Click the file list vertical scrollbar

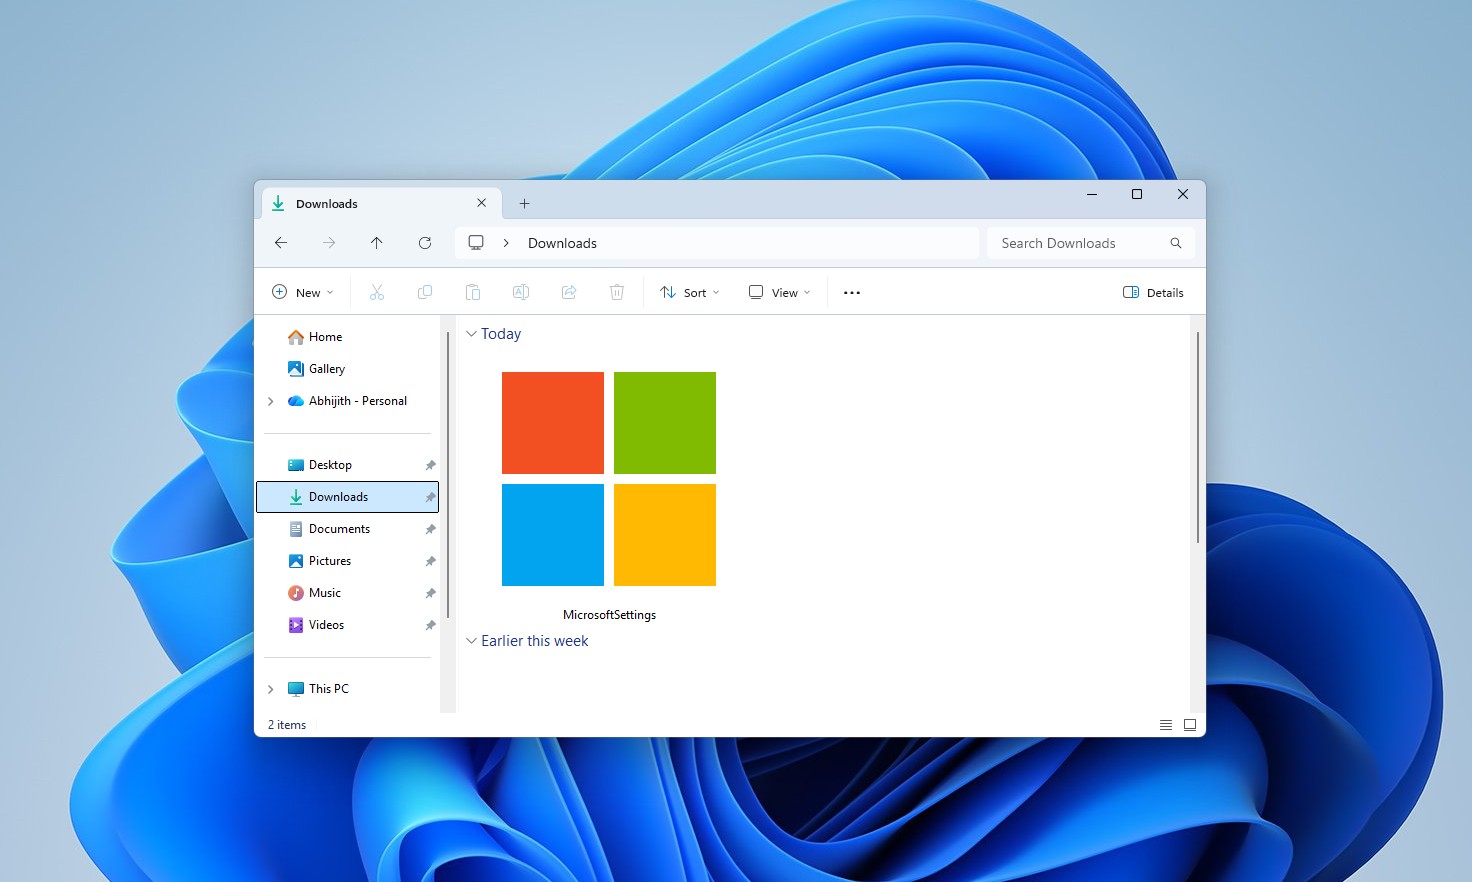(1197, 438)
